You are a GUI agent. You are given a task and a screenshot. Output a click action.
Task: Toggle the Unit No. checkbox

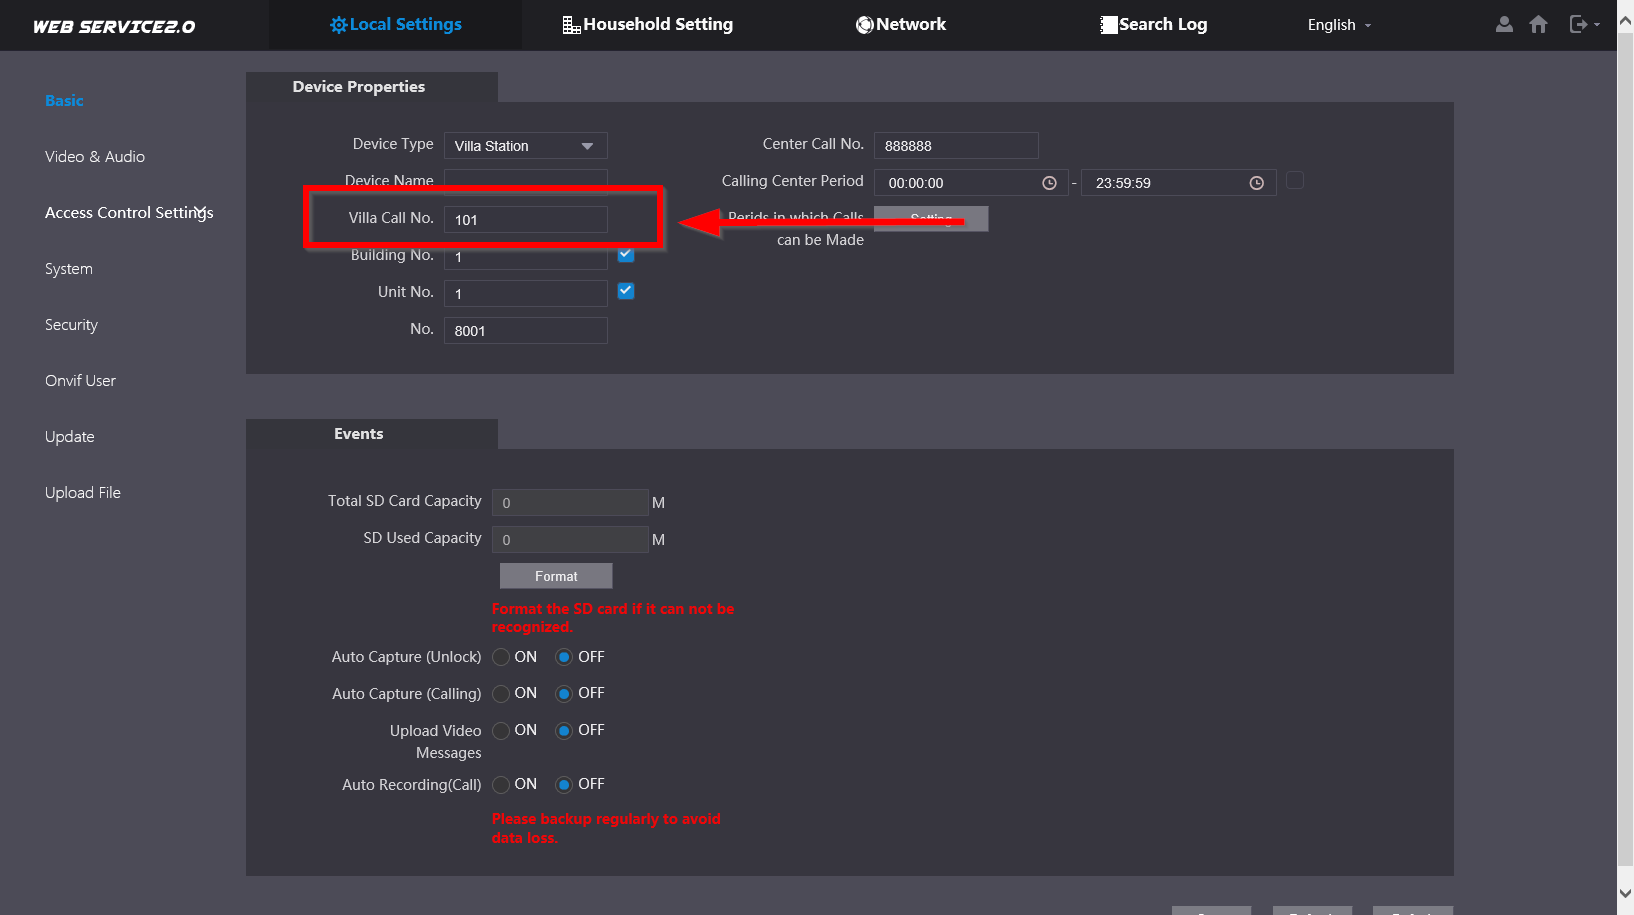626,291
